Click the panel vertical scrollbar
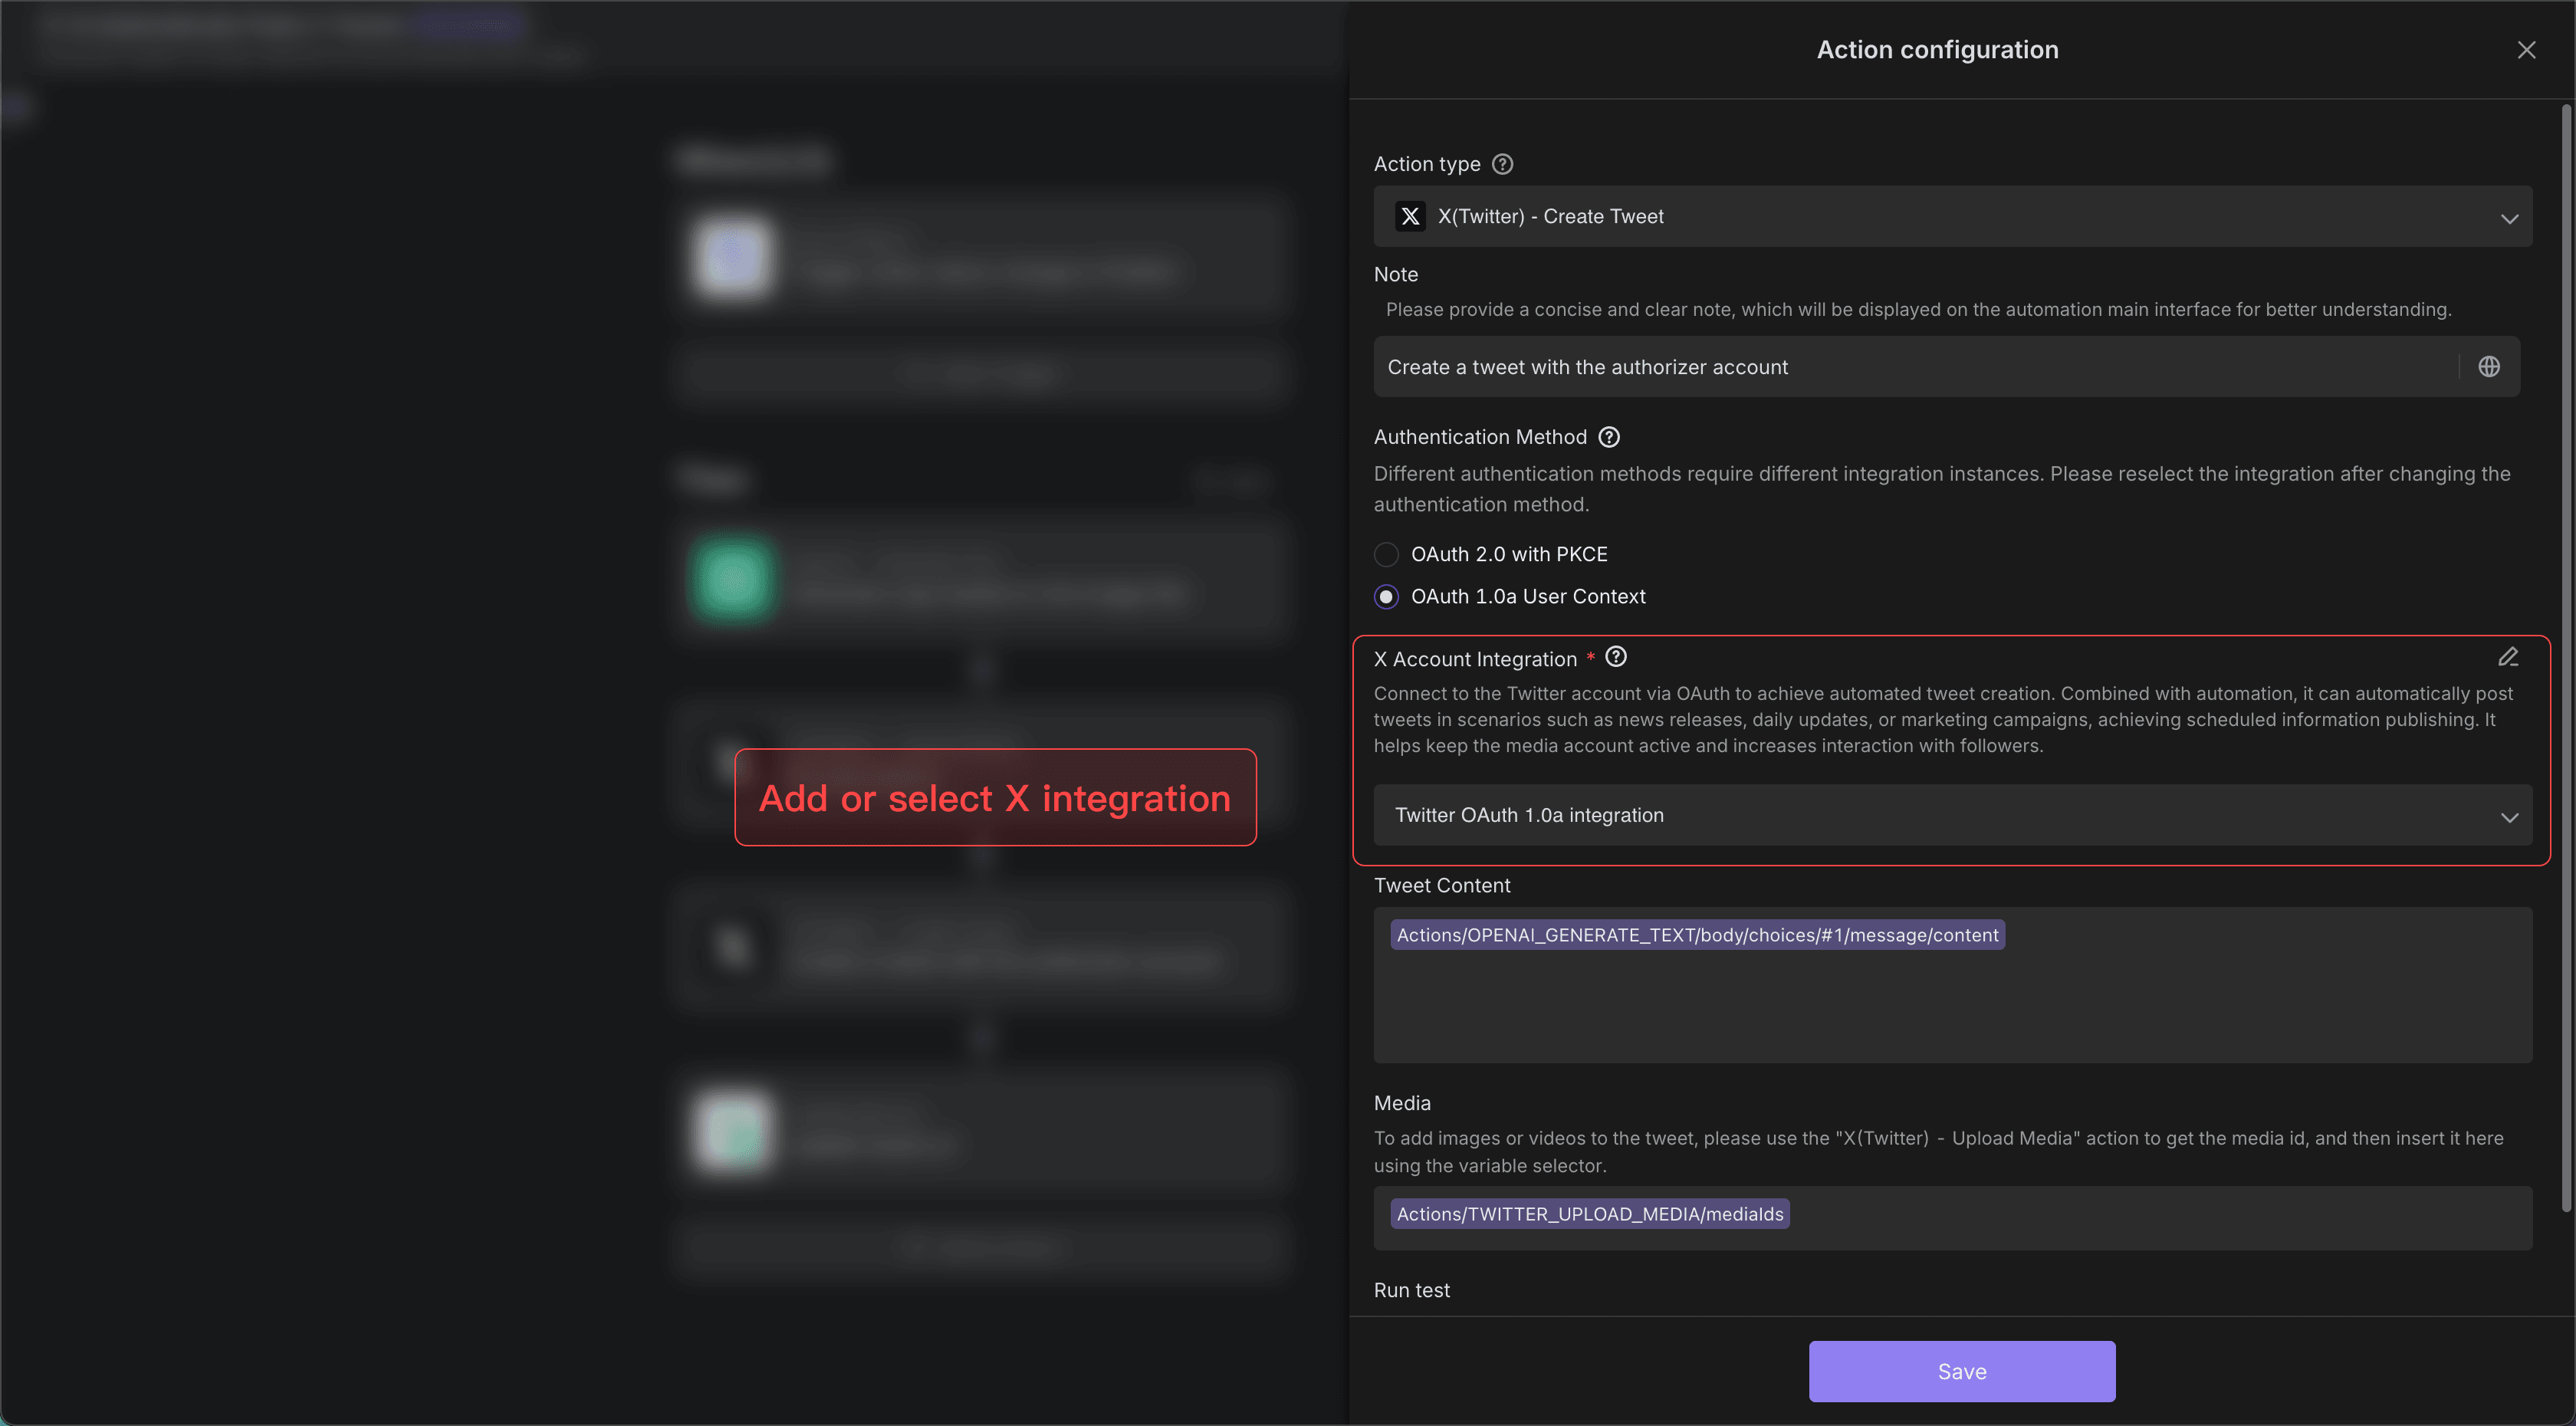 click(x=2566, y=658)
